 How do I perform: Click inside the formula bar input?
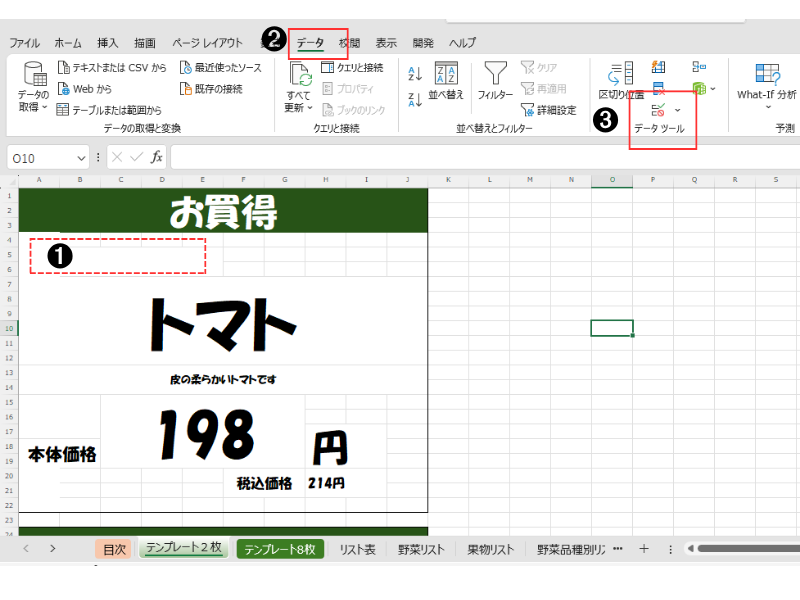[480, 158]
